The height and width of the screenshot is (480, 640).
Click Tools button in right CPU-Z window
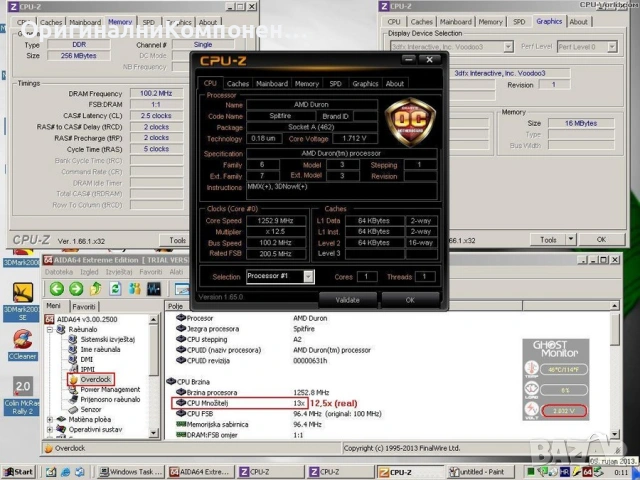pyautogui.click(x=548, y=240)
